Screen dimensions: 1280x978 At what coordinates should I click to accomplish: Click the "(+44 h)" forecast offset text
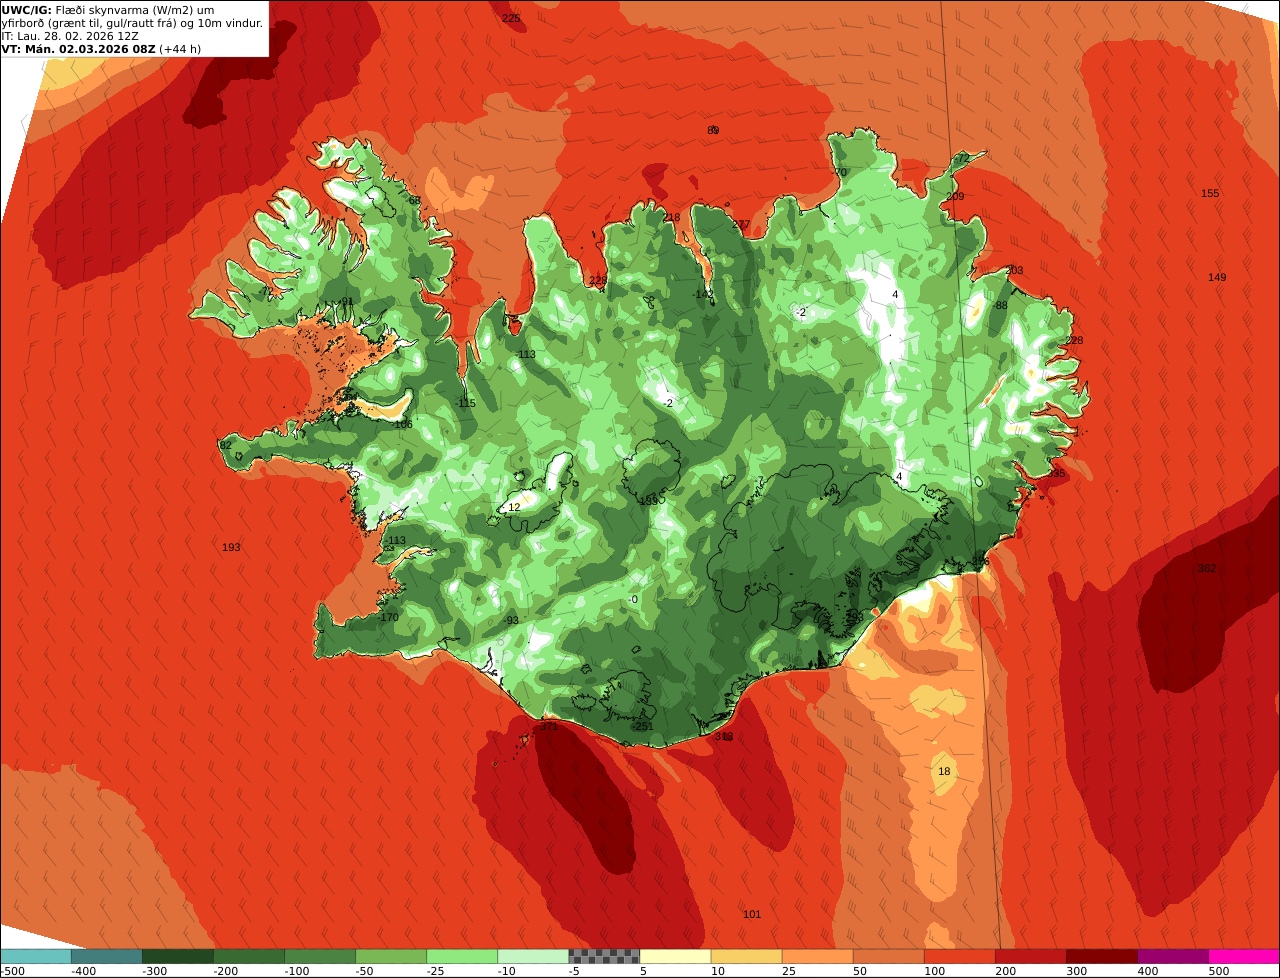click(x=180, y=49)
